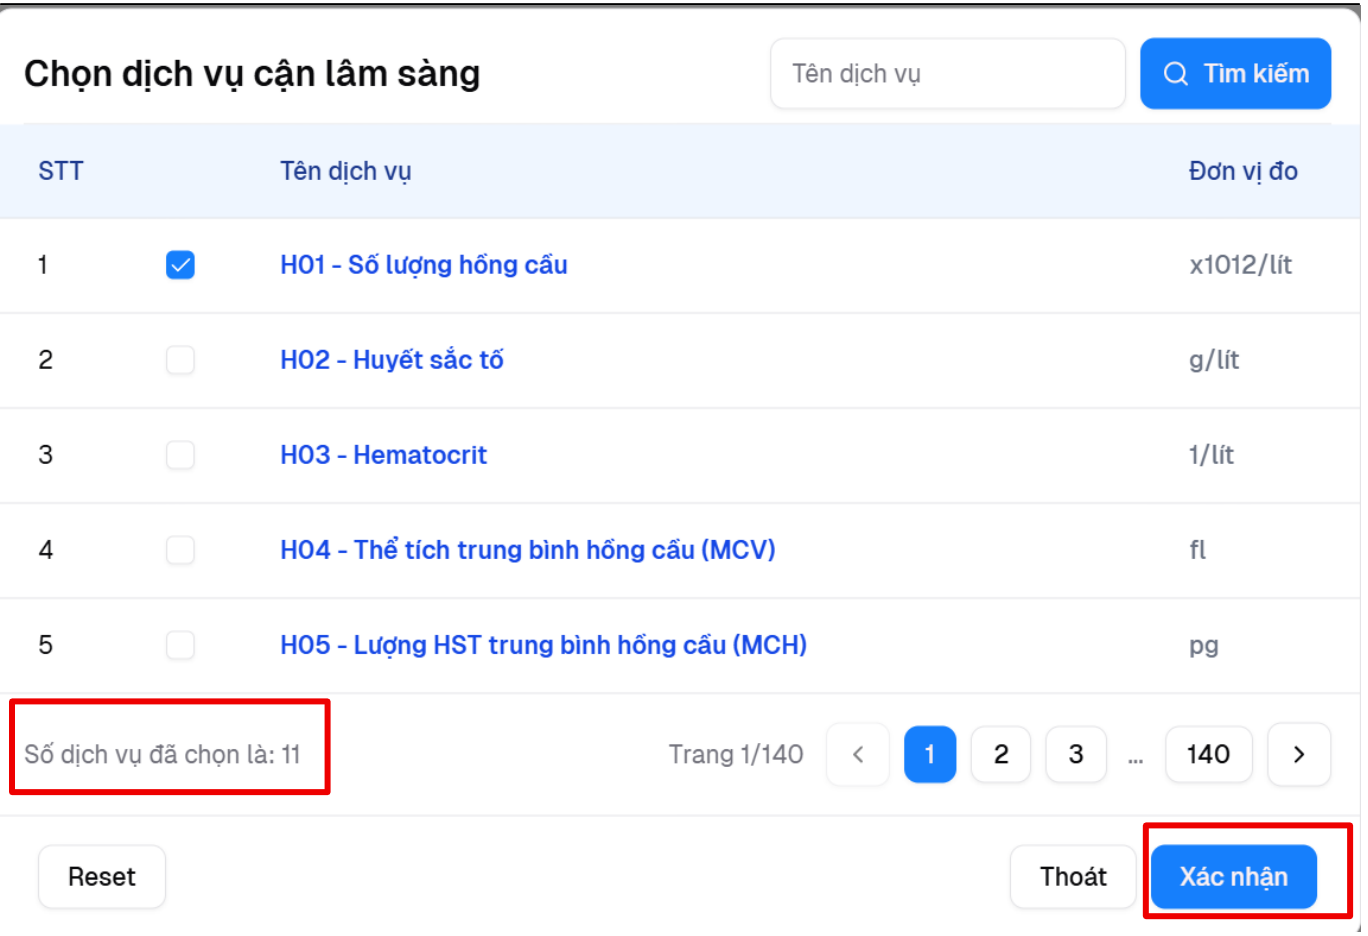Check the H02 Huyết sắc tố checkbox
The image size is (1368, 936).
(x=180, y=360)
